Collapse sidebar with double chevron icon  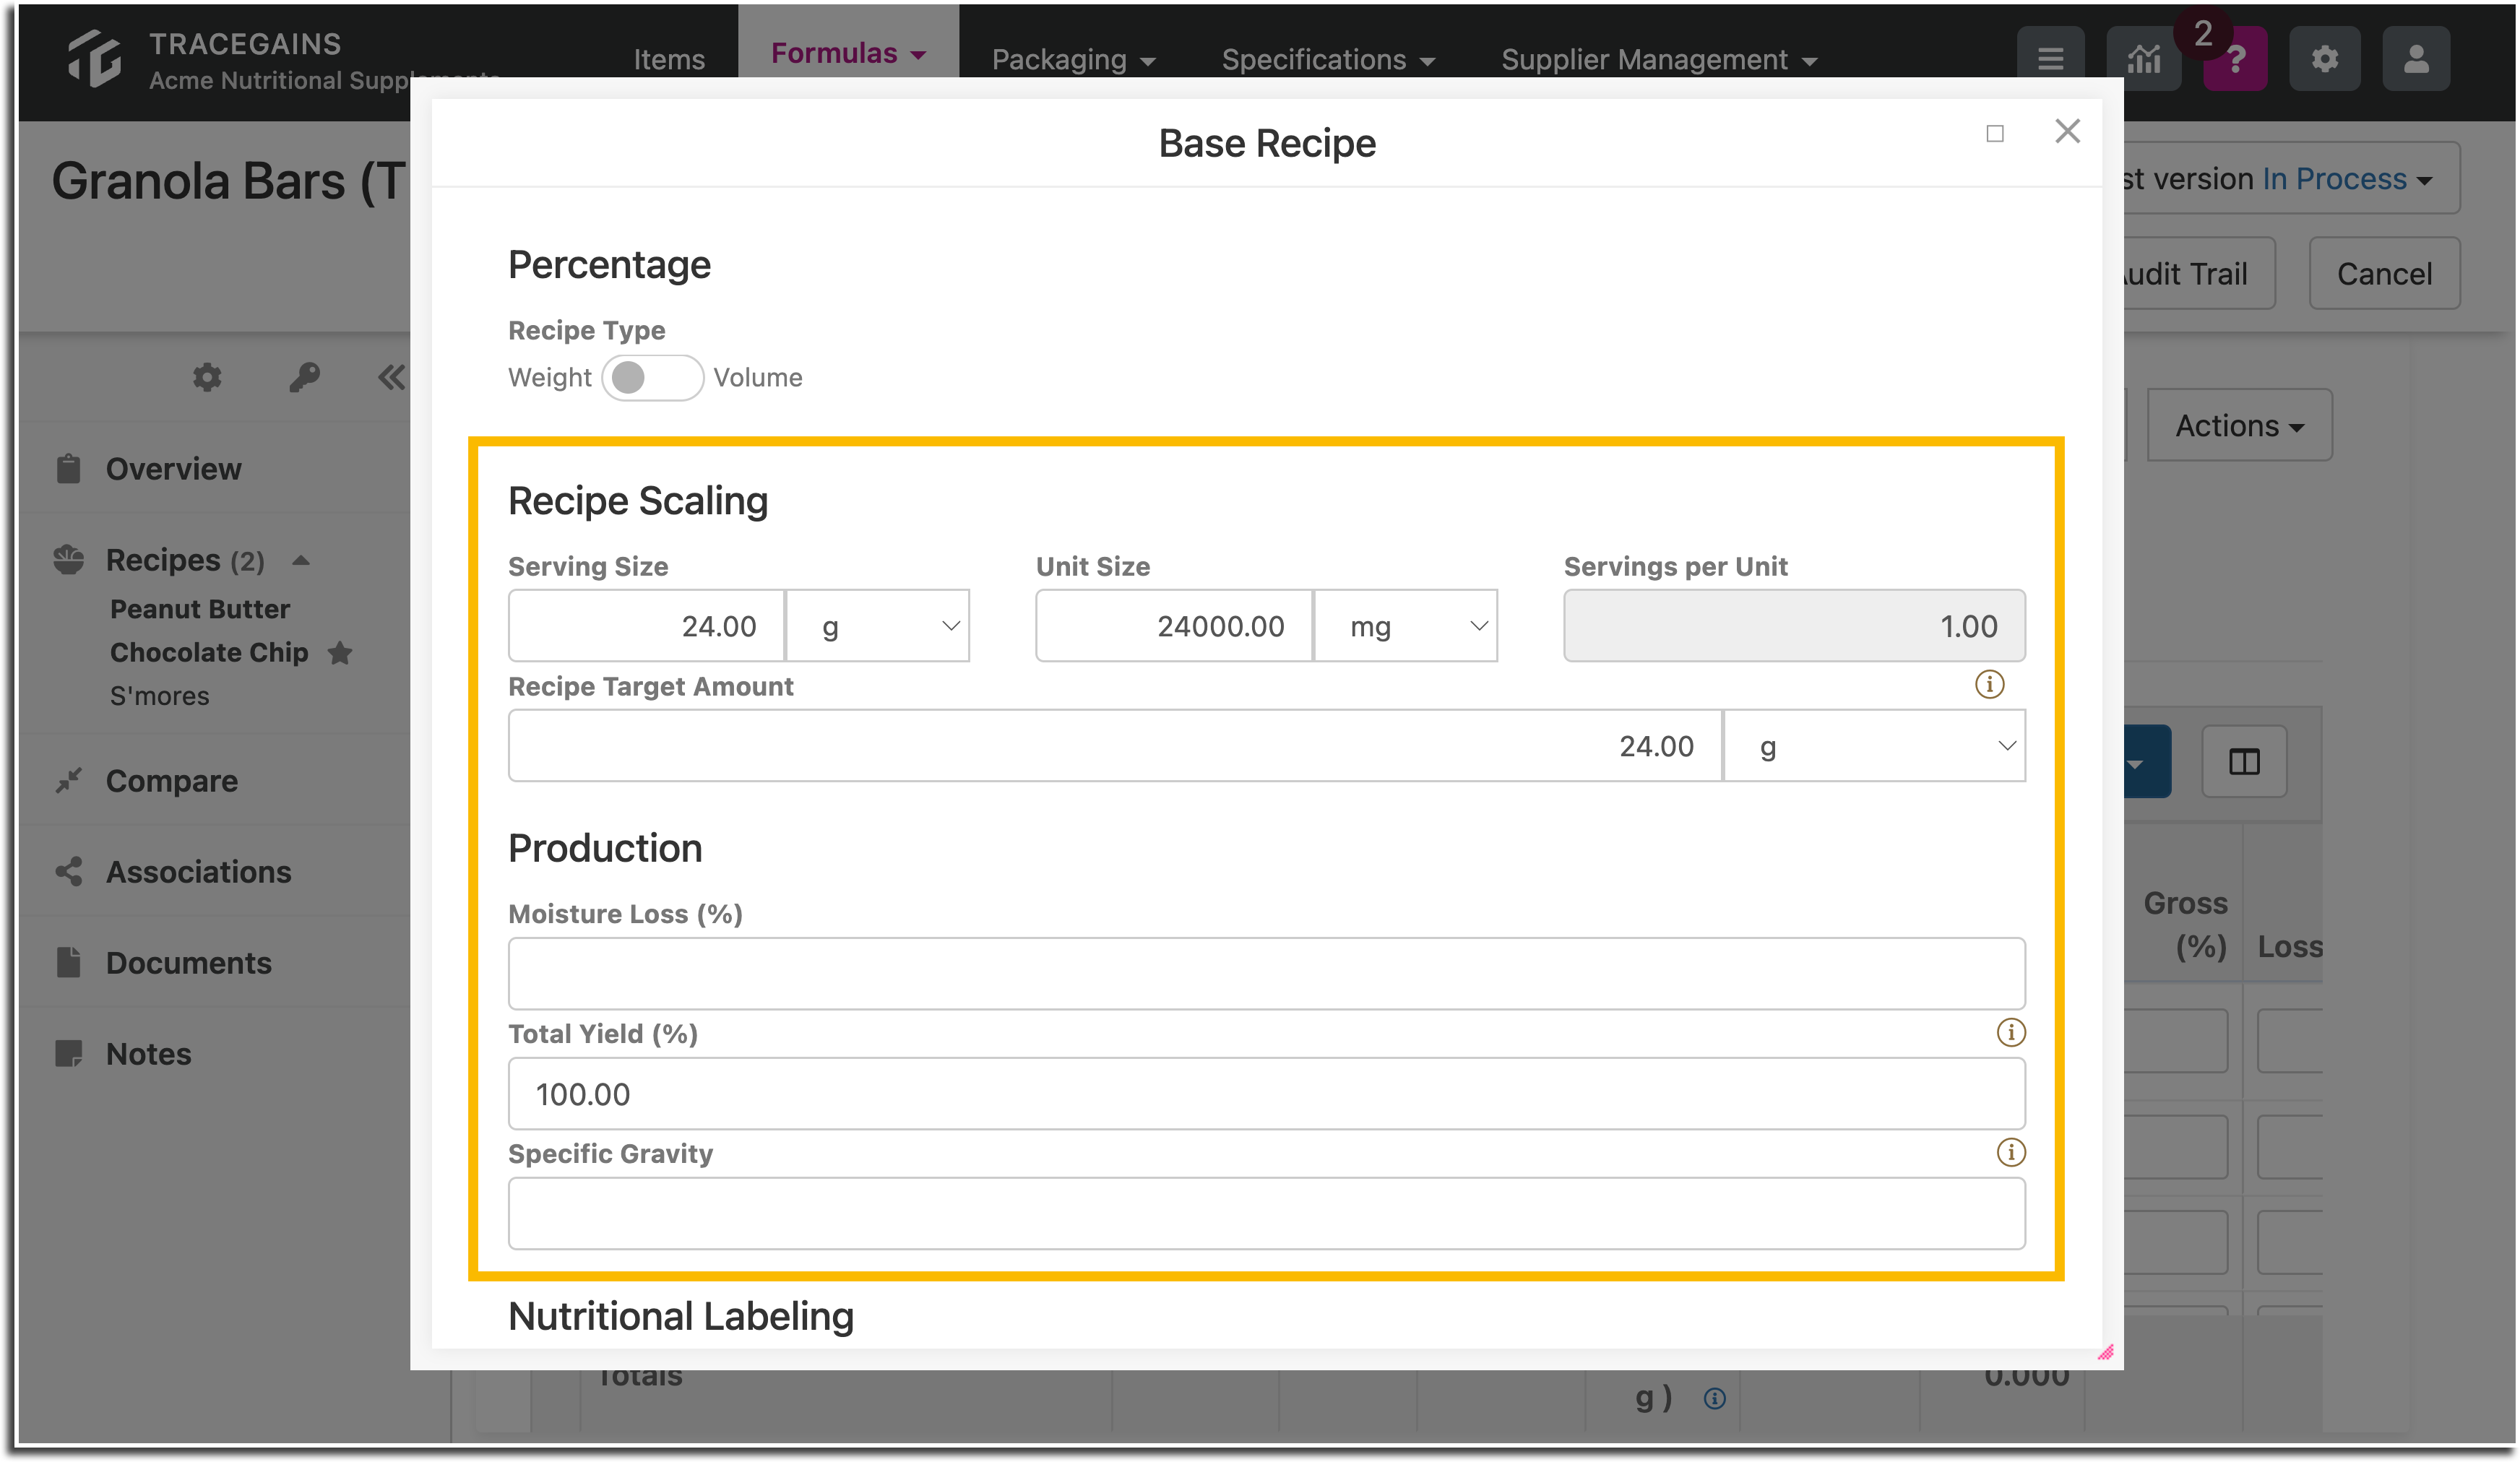coord(391,377)
